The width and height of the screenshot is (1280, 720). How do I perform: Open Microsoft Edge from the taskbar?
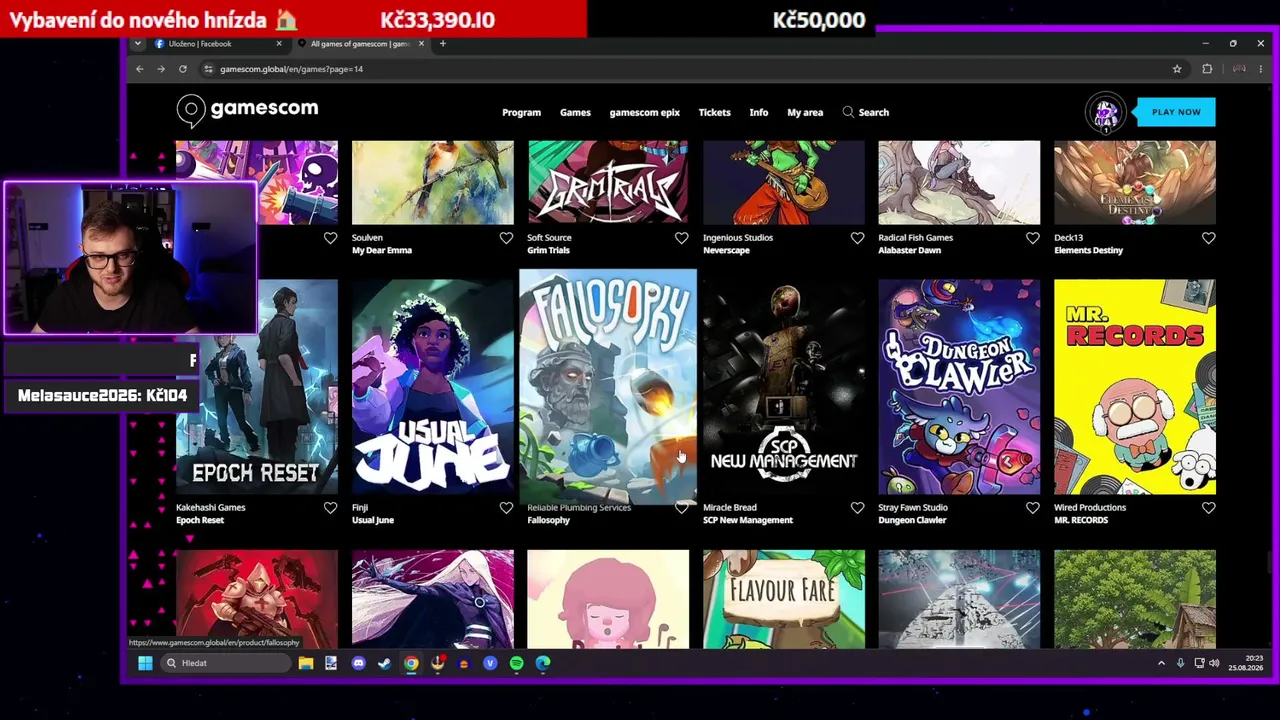coord(543,663)
